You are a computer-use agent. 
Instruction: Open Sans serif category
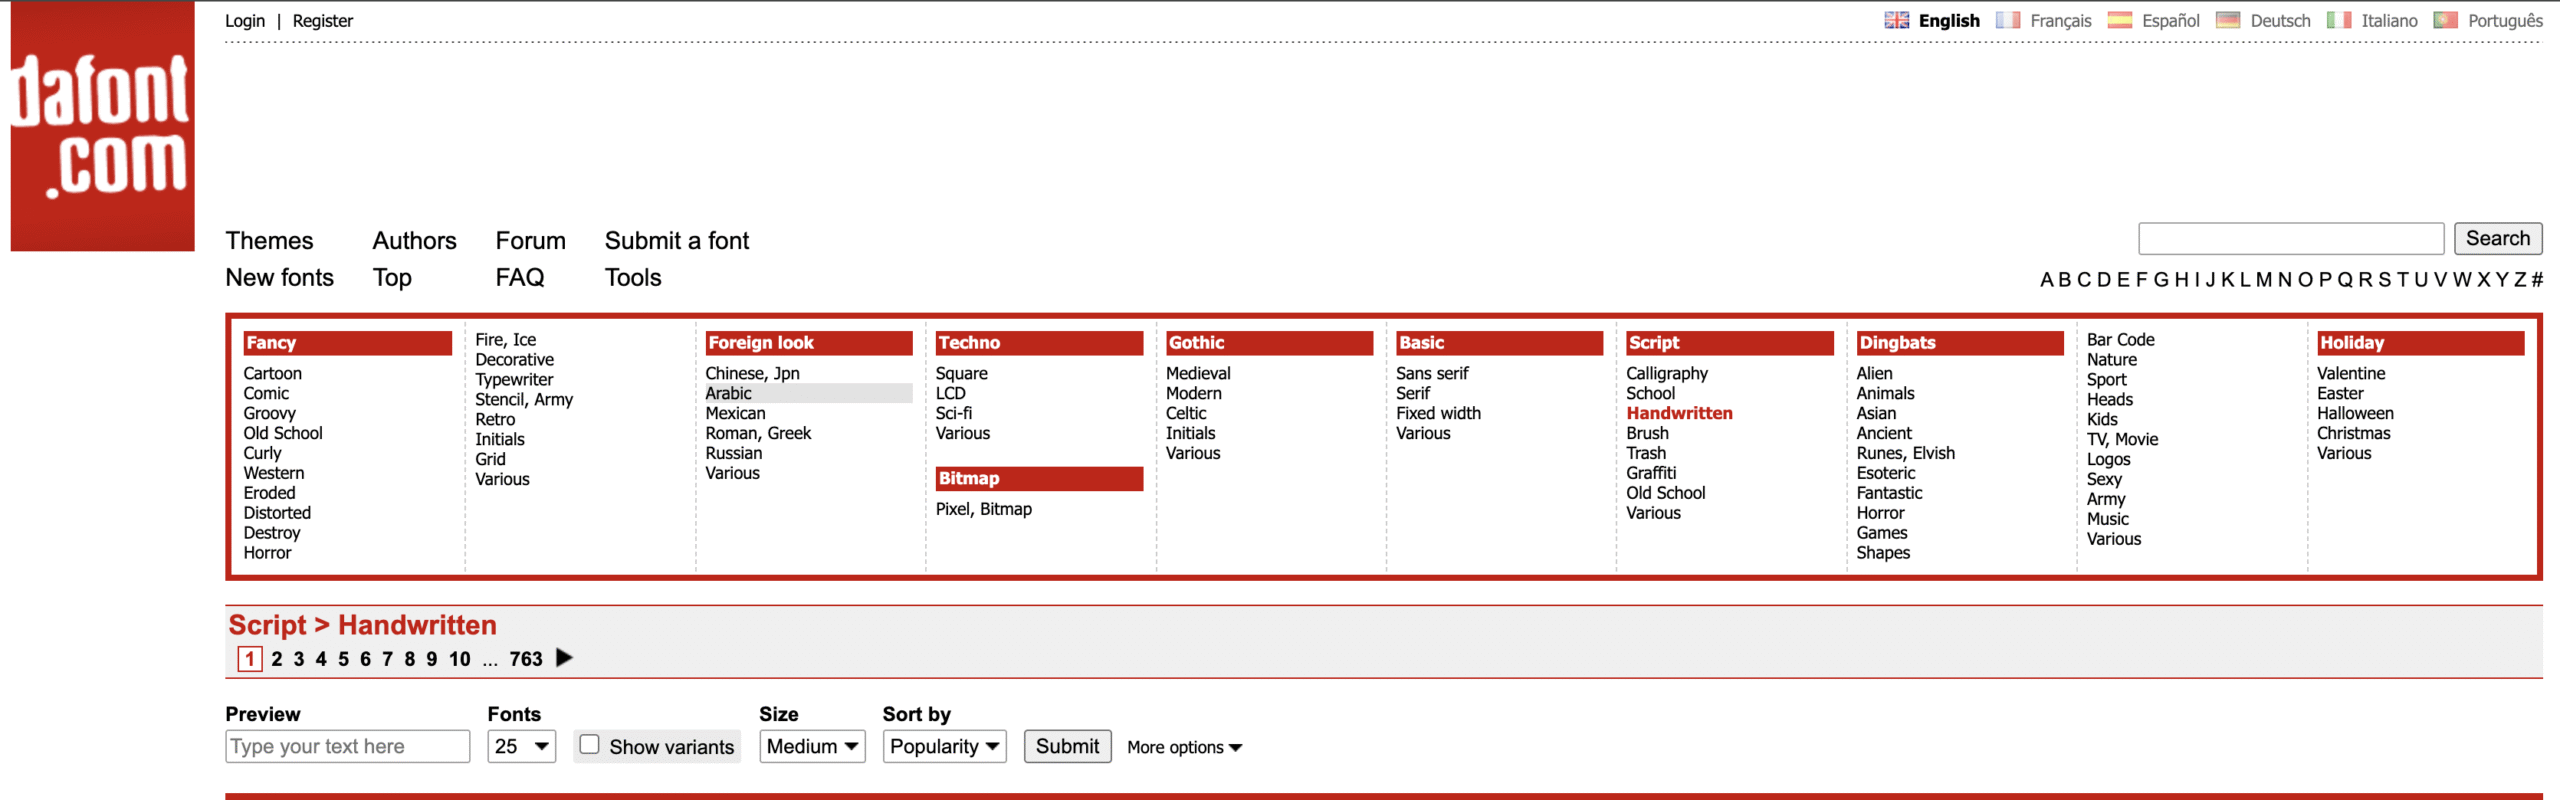(x=1432, y=374)
